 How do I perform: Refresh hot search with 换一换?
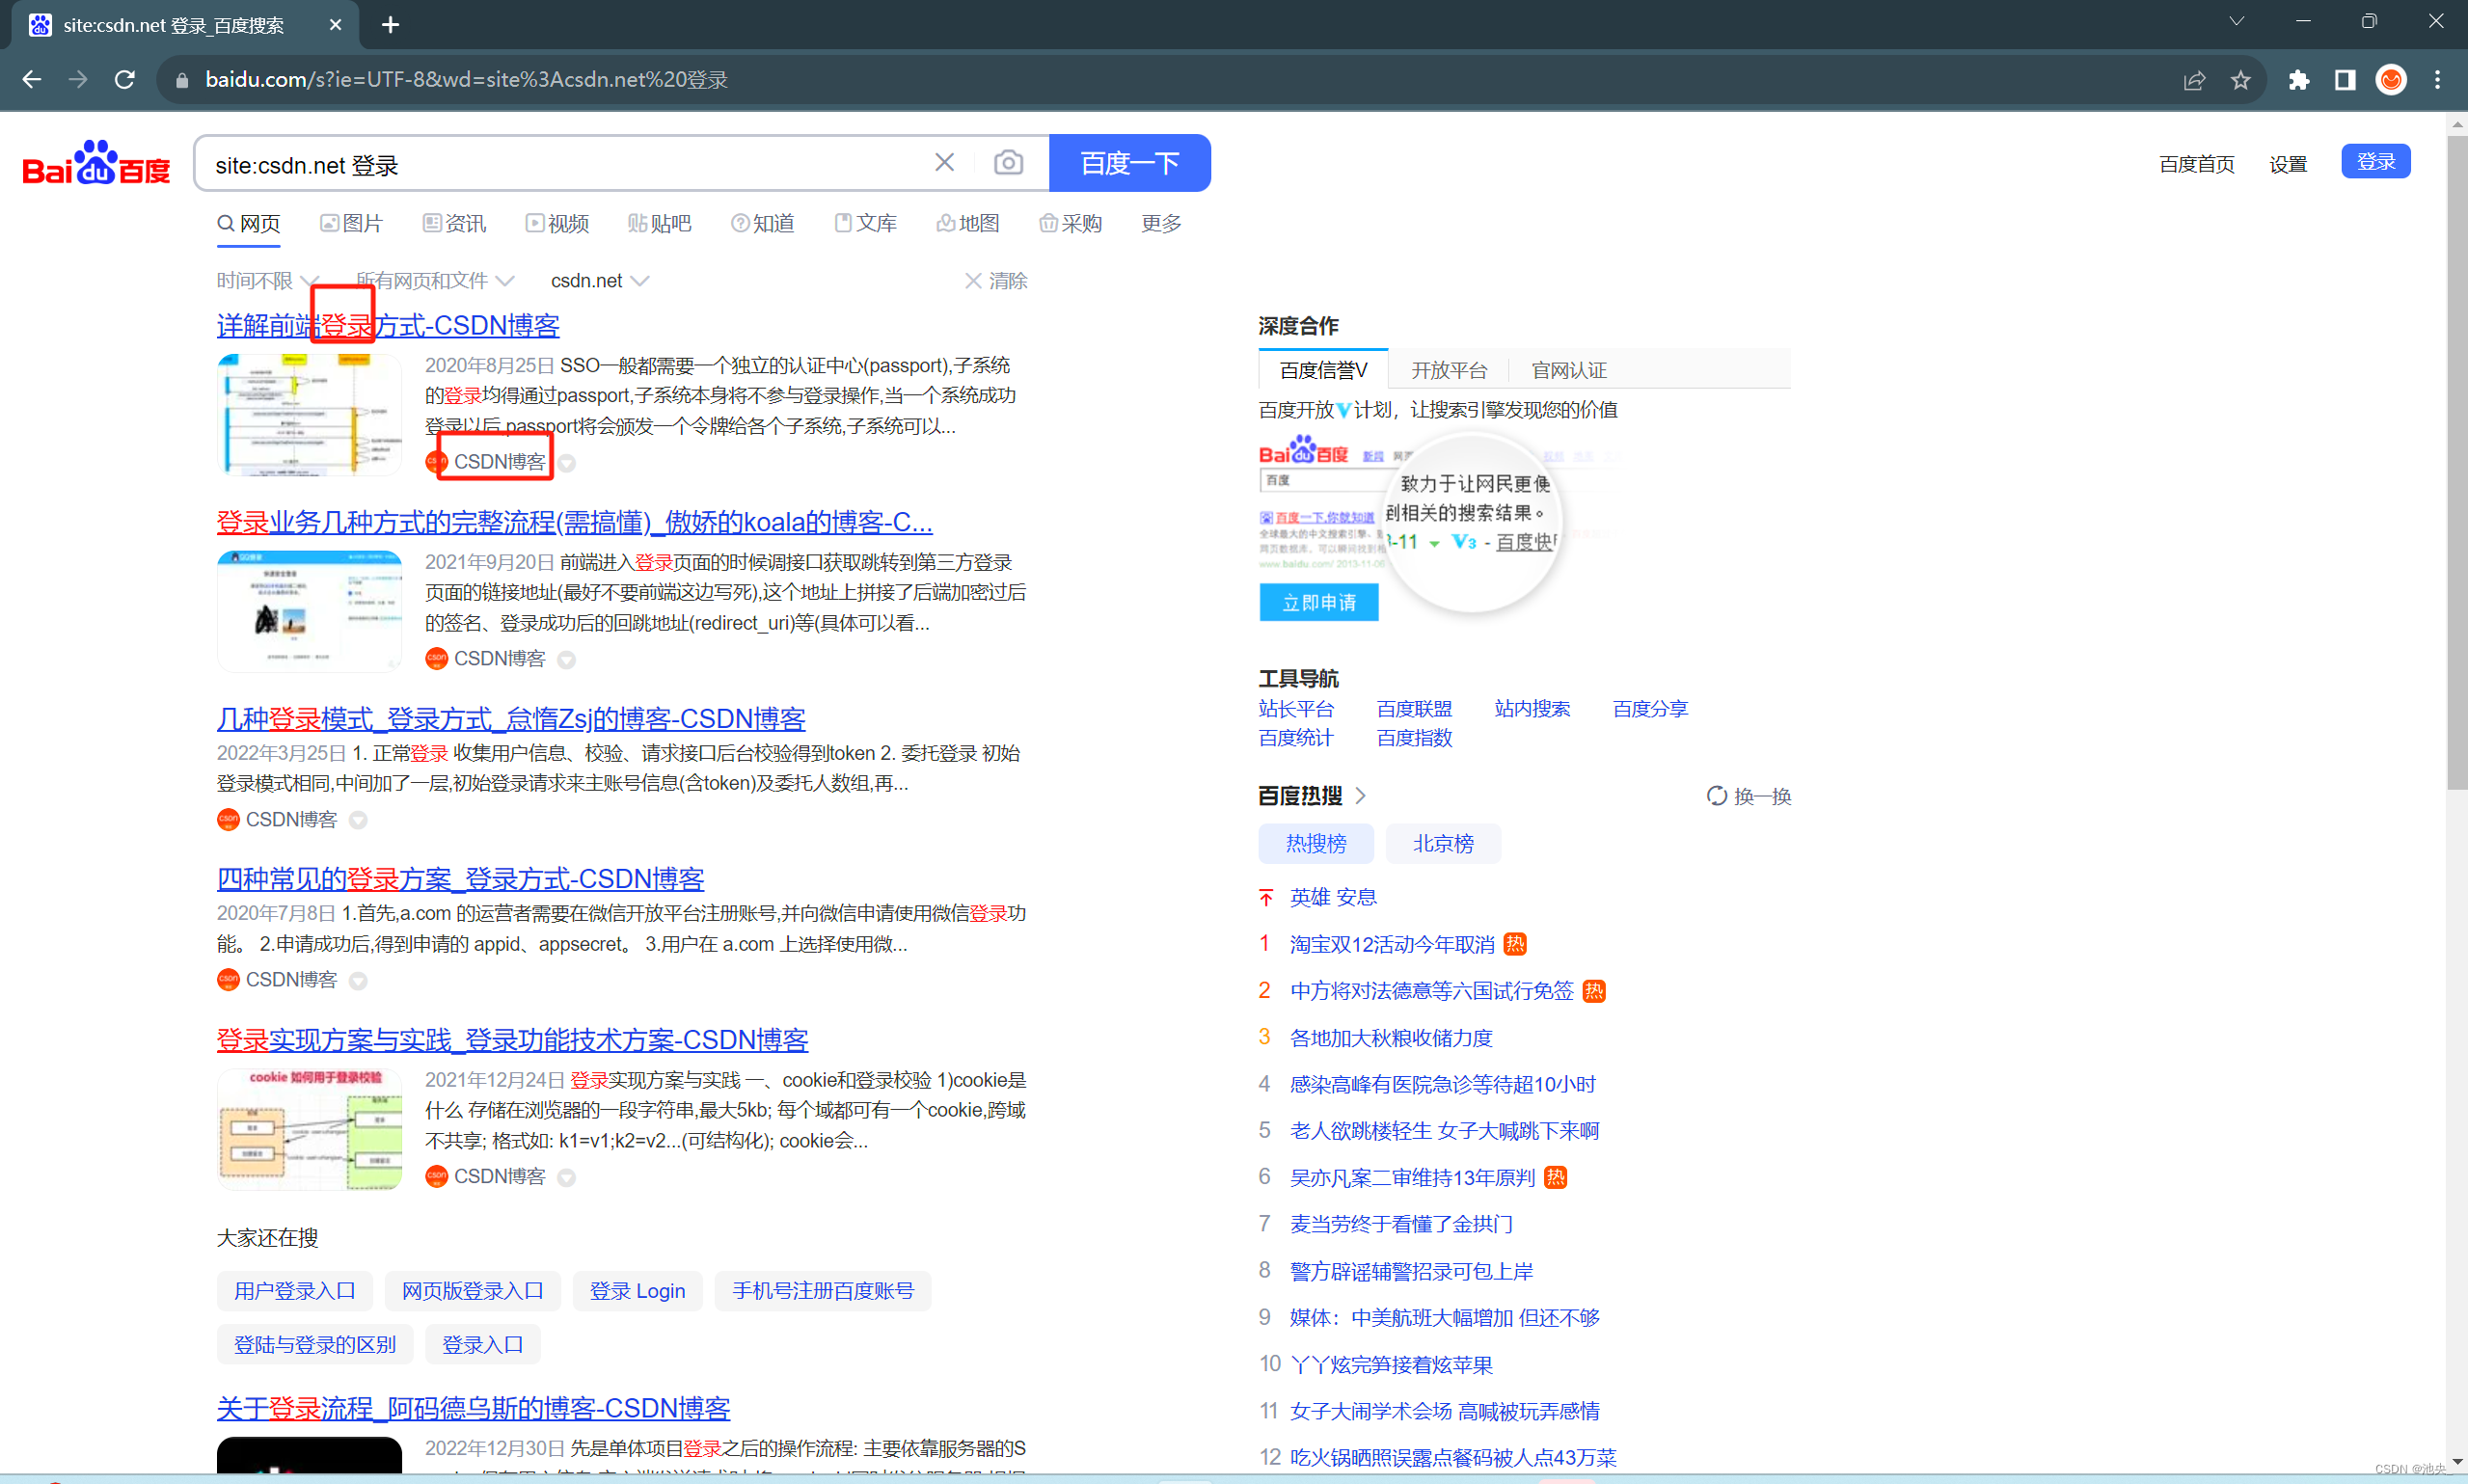[1748, 796]
